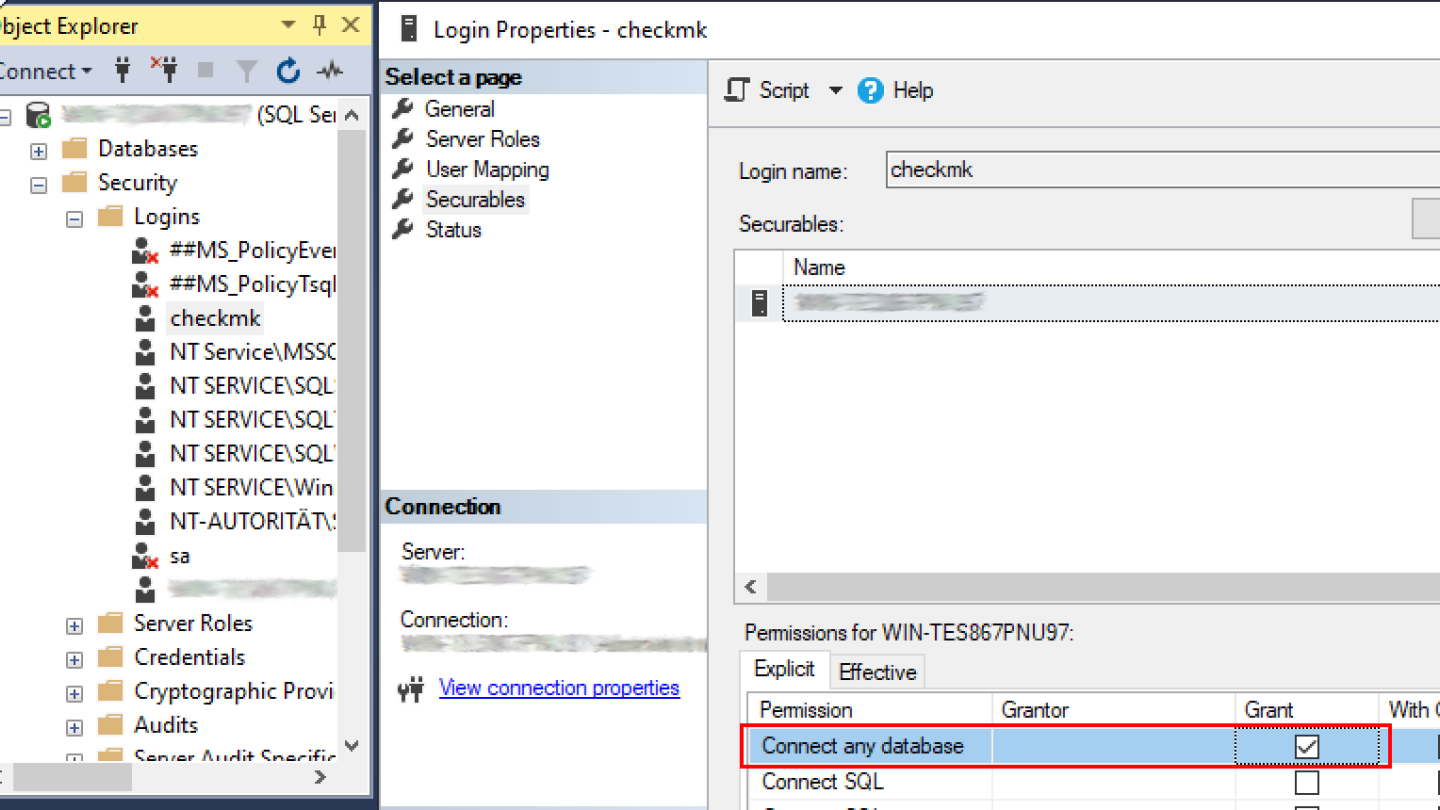Screen dimensions: 1440x810
Task: Collapse the Logins node
Action: point(75,219)
